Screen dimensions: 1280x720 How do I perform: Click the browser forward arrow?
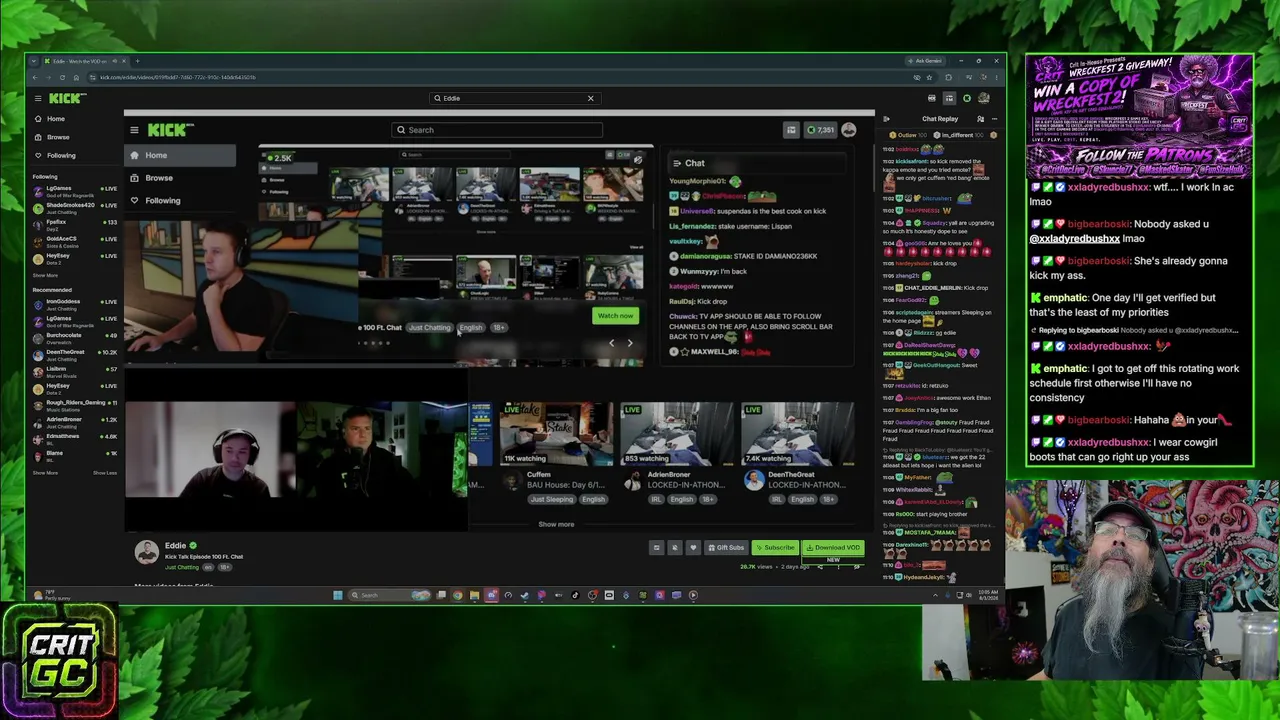[x=48, y=77]
